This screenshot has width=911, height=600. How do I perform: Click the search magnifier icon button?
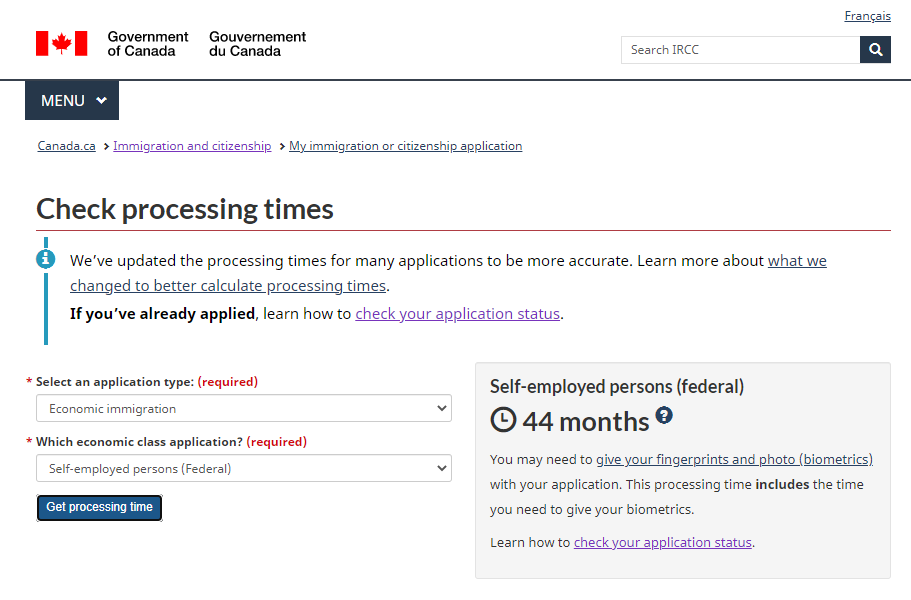click(x=875, y=50)
